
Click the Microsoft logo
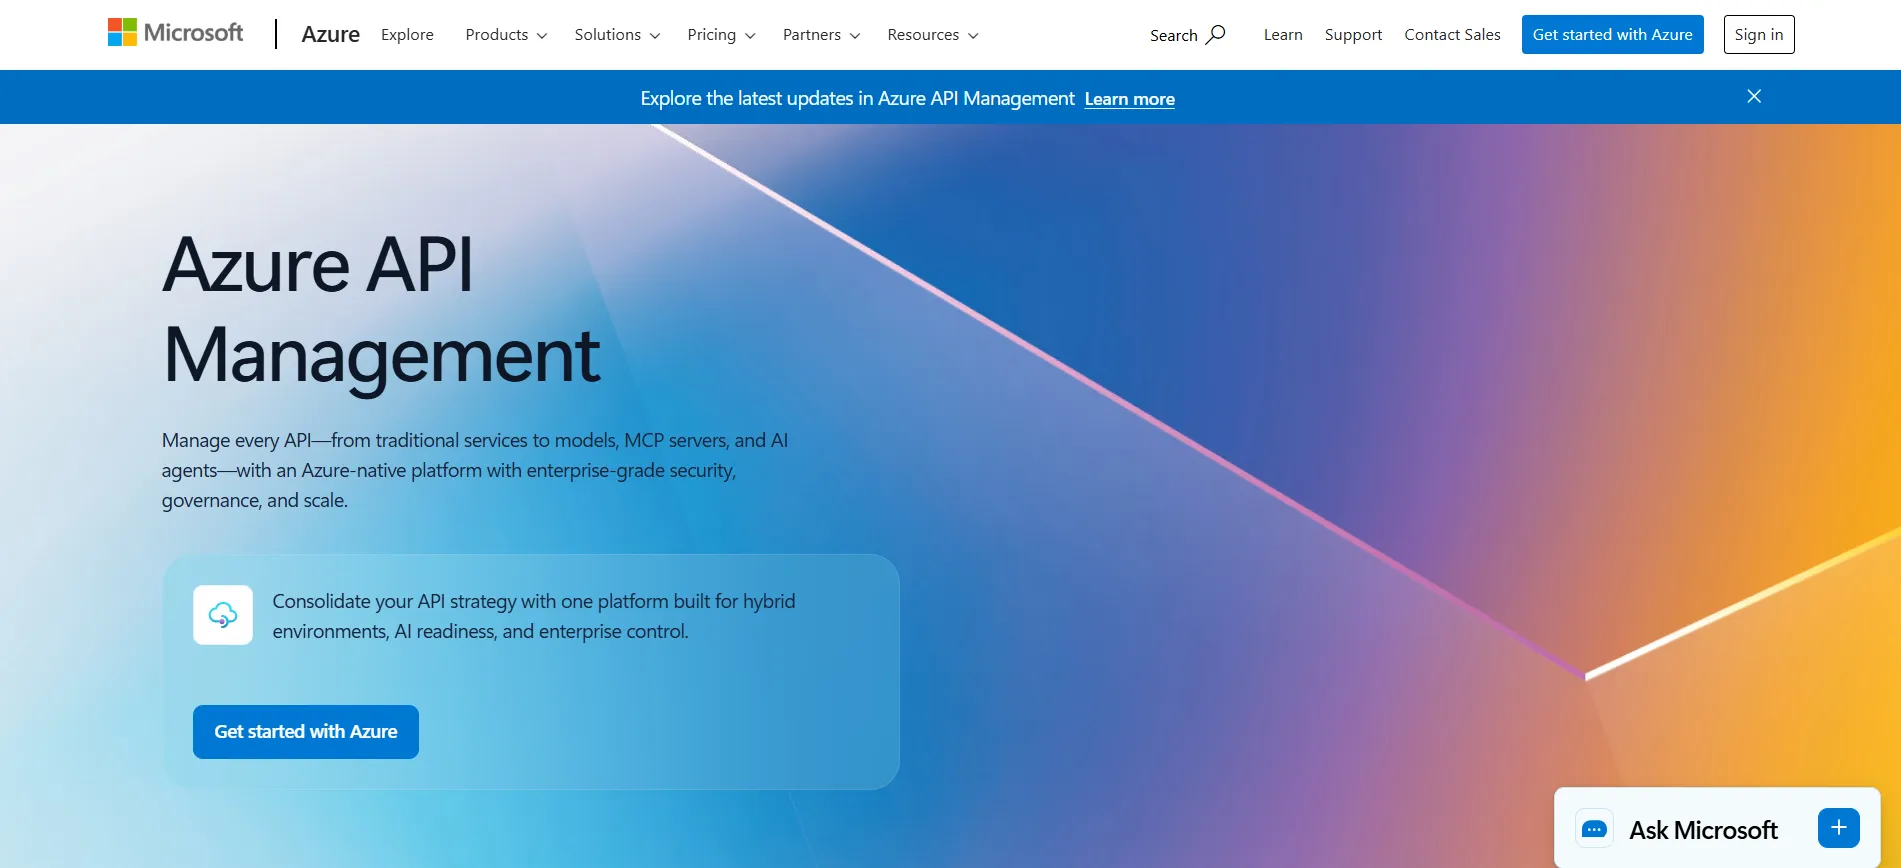point(175,33)
